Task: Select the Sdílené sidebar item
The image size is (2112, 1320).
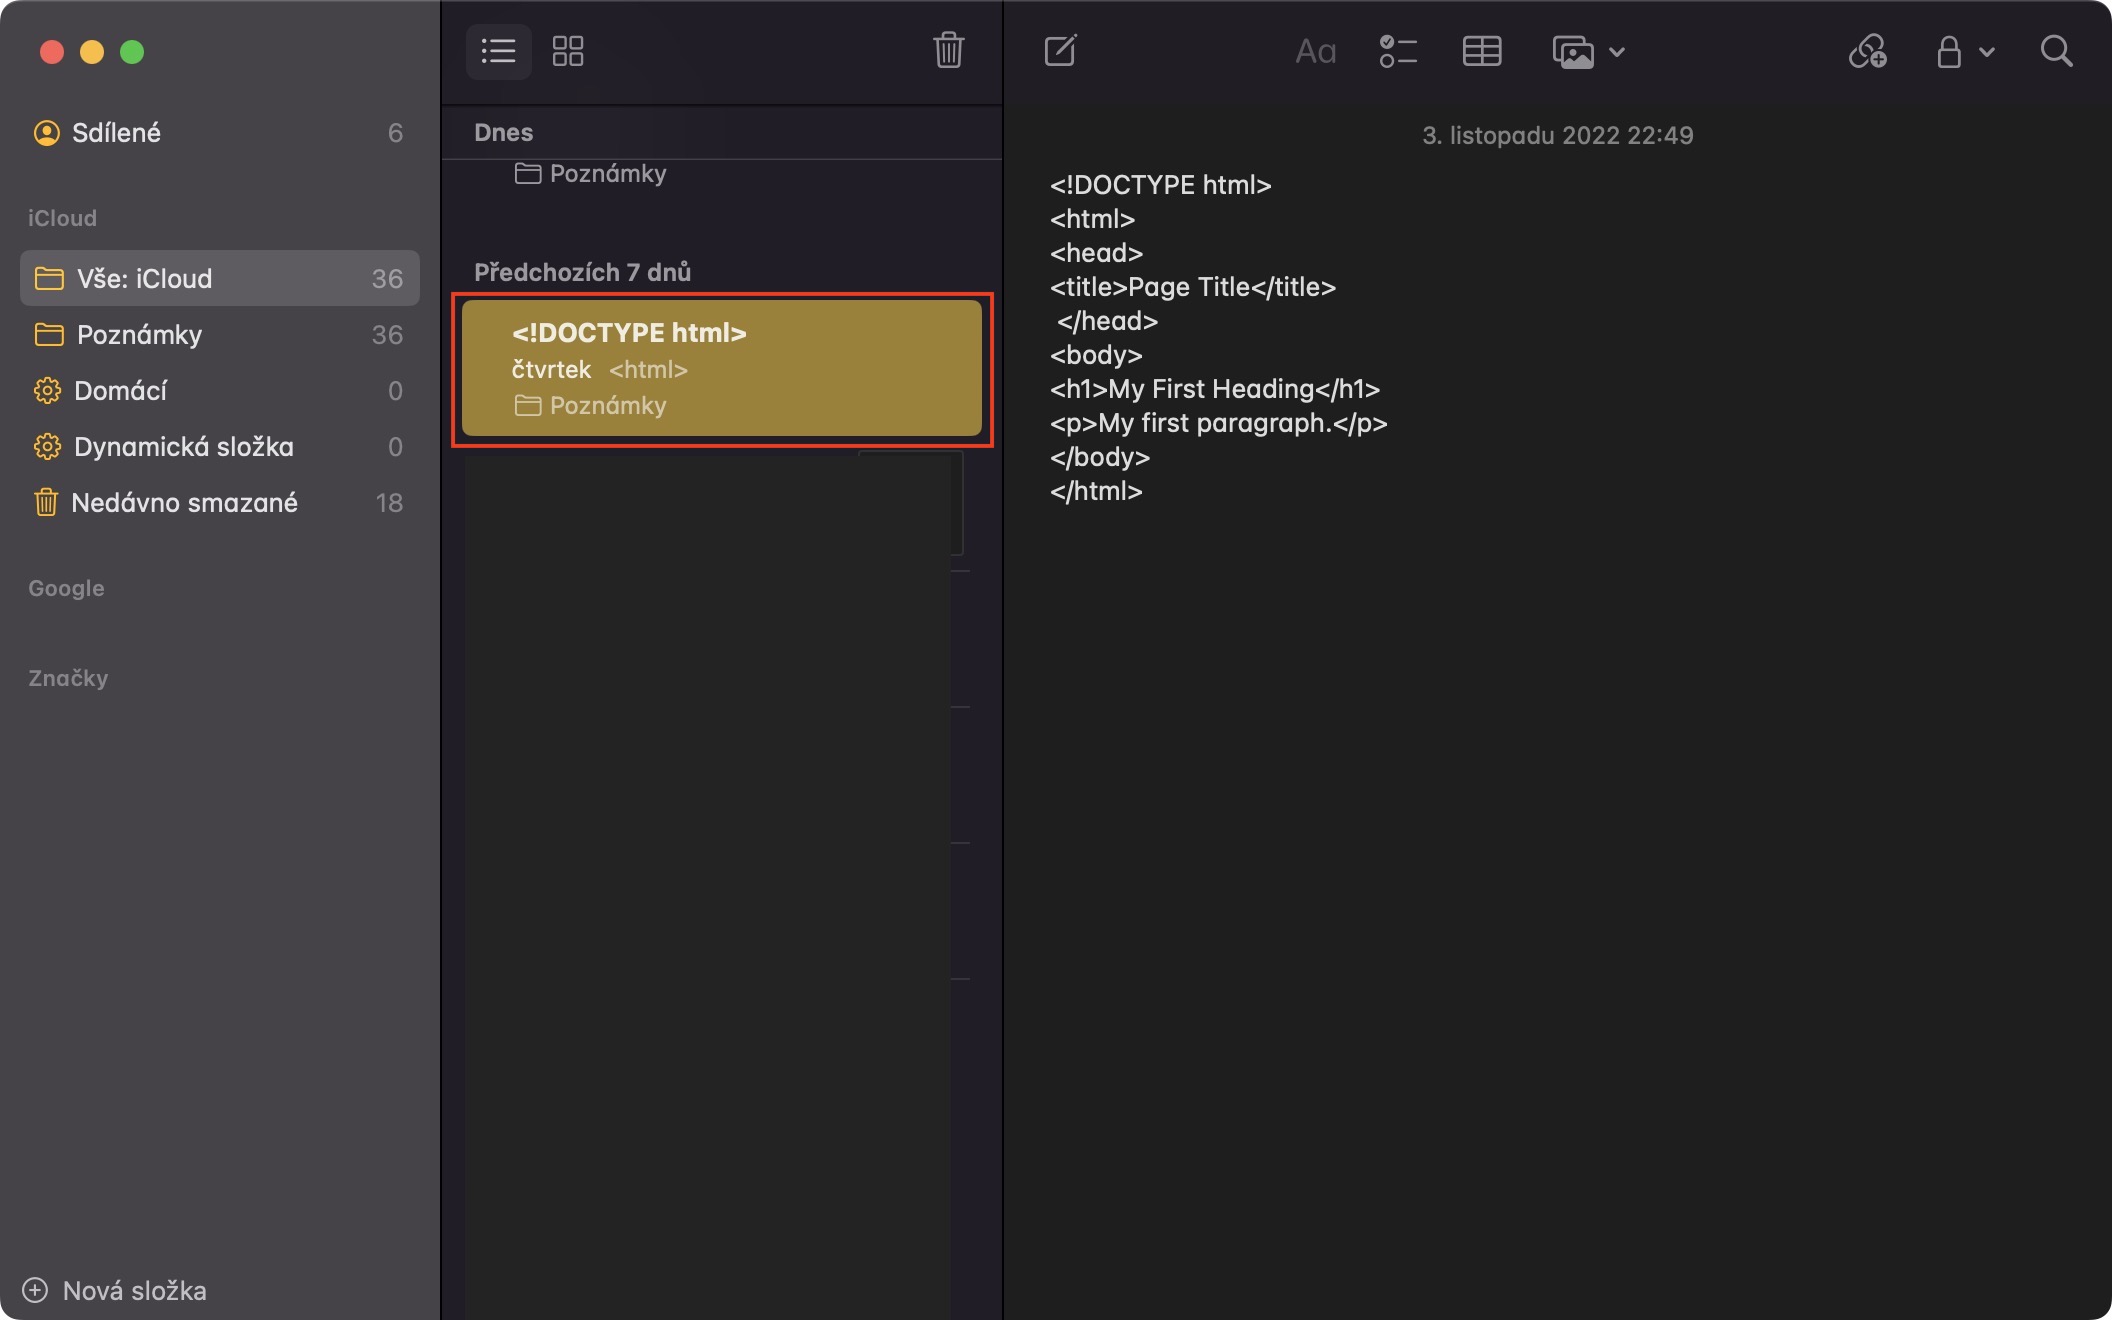Action: click(116, 133)
